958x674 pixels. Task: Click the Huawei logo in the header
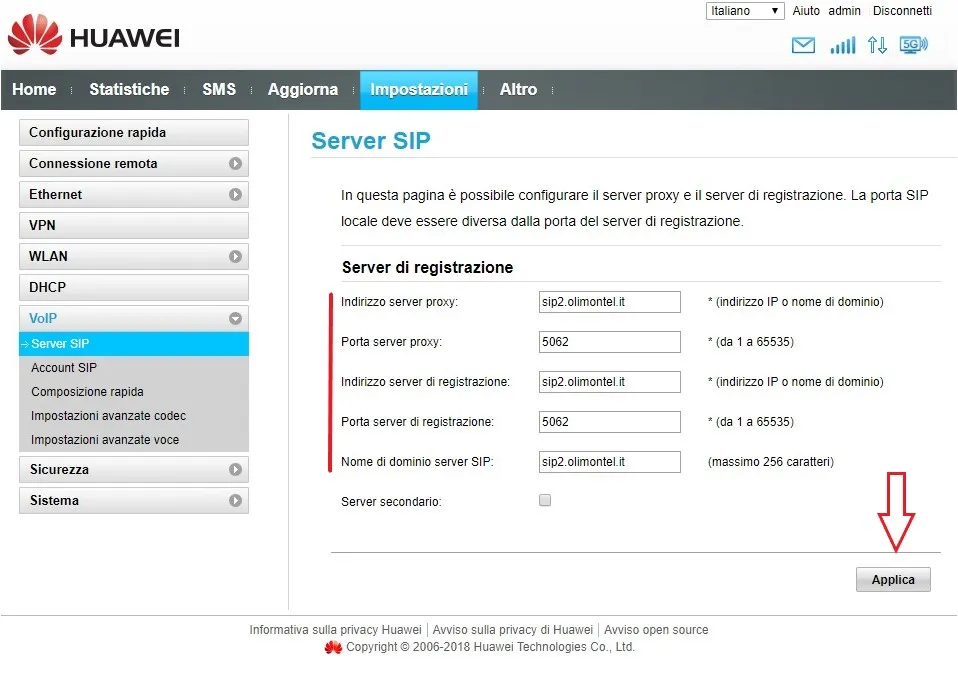94,37
